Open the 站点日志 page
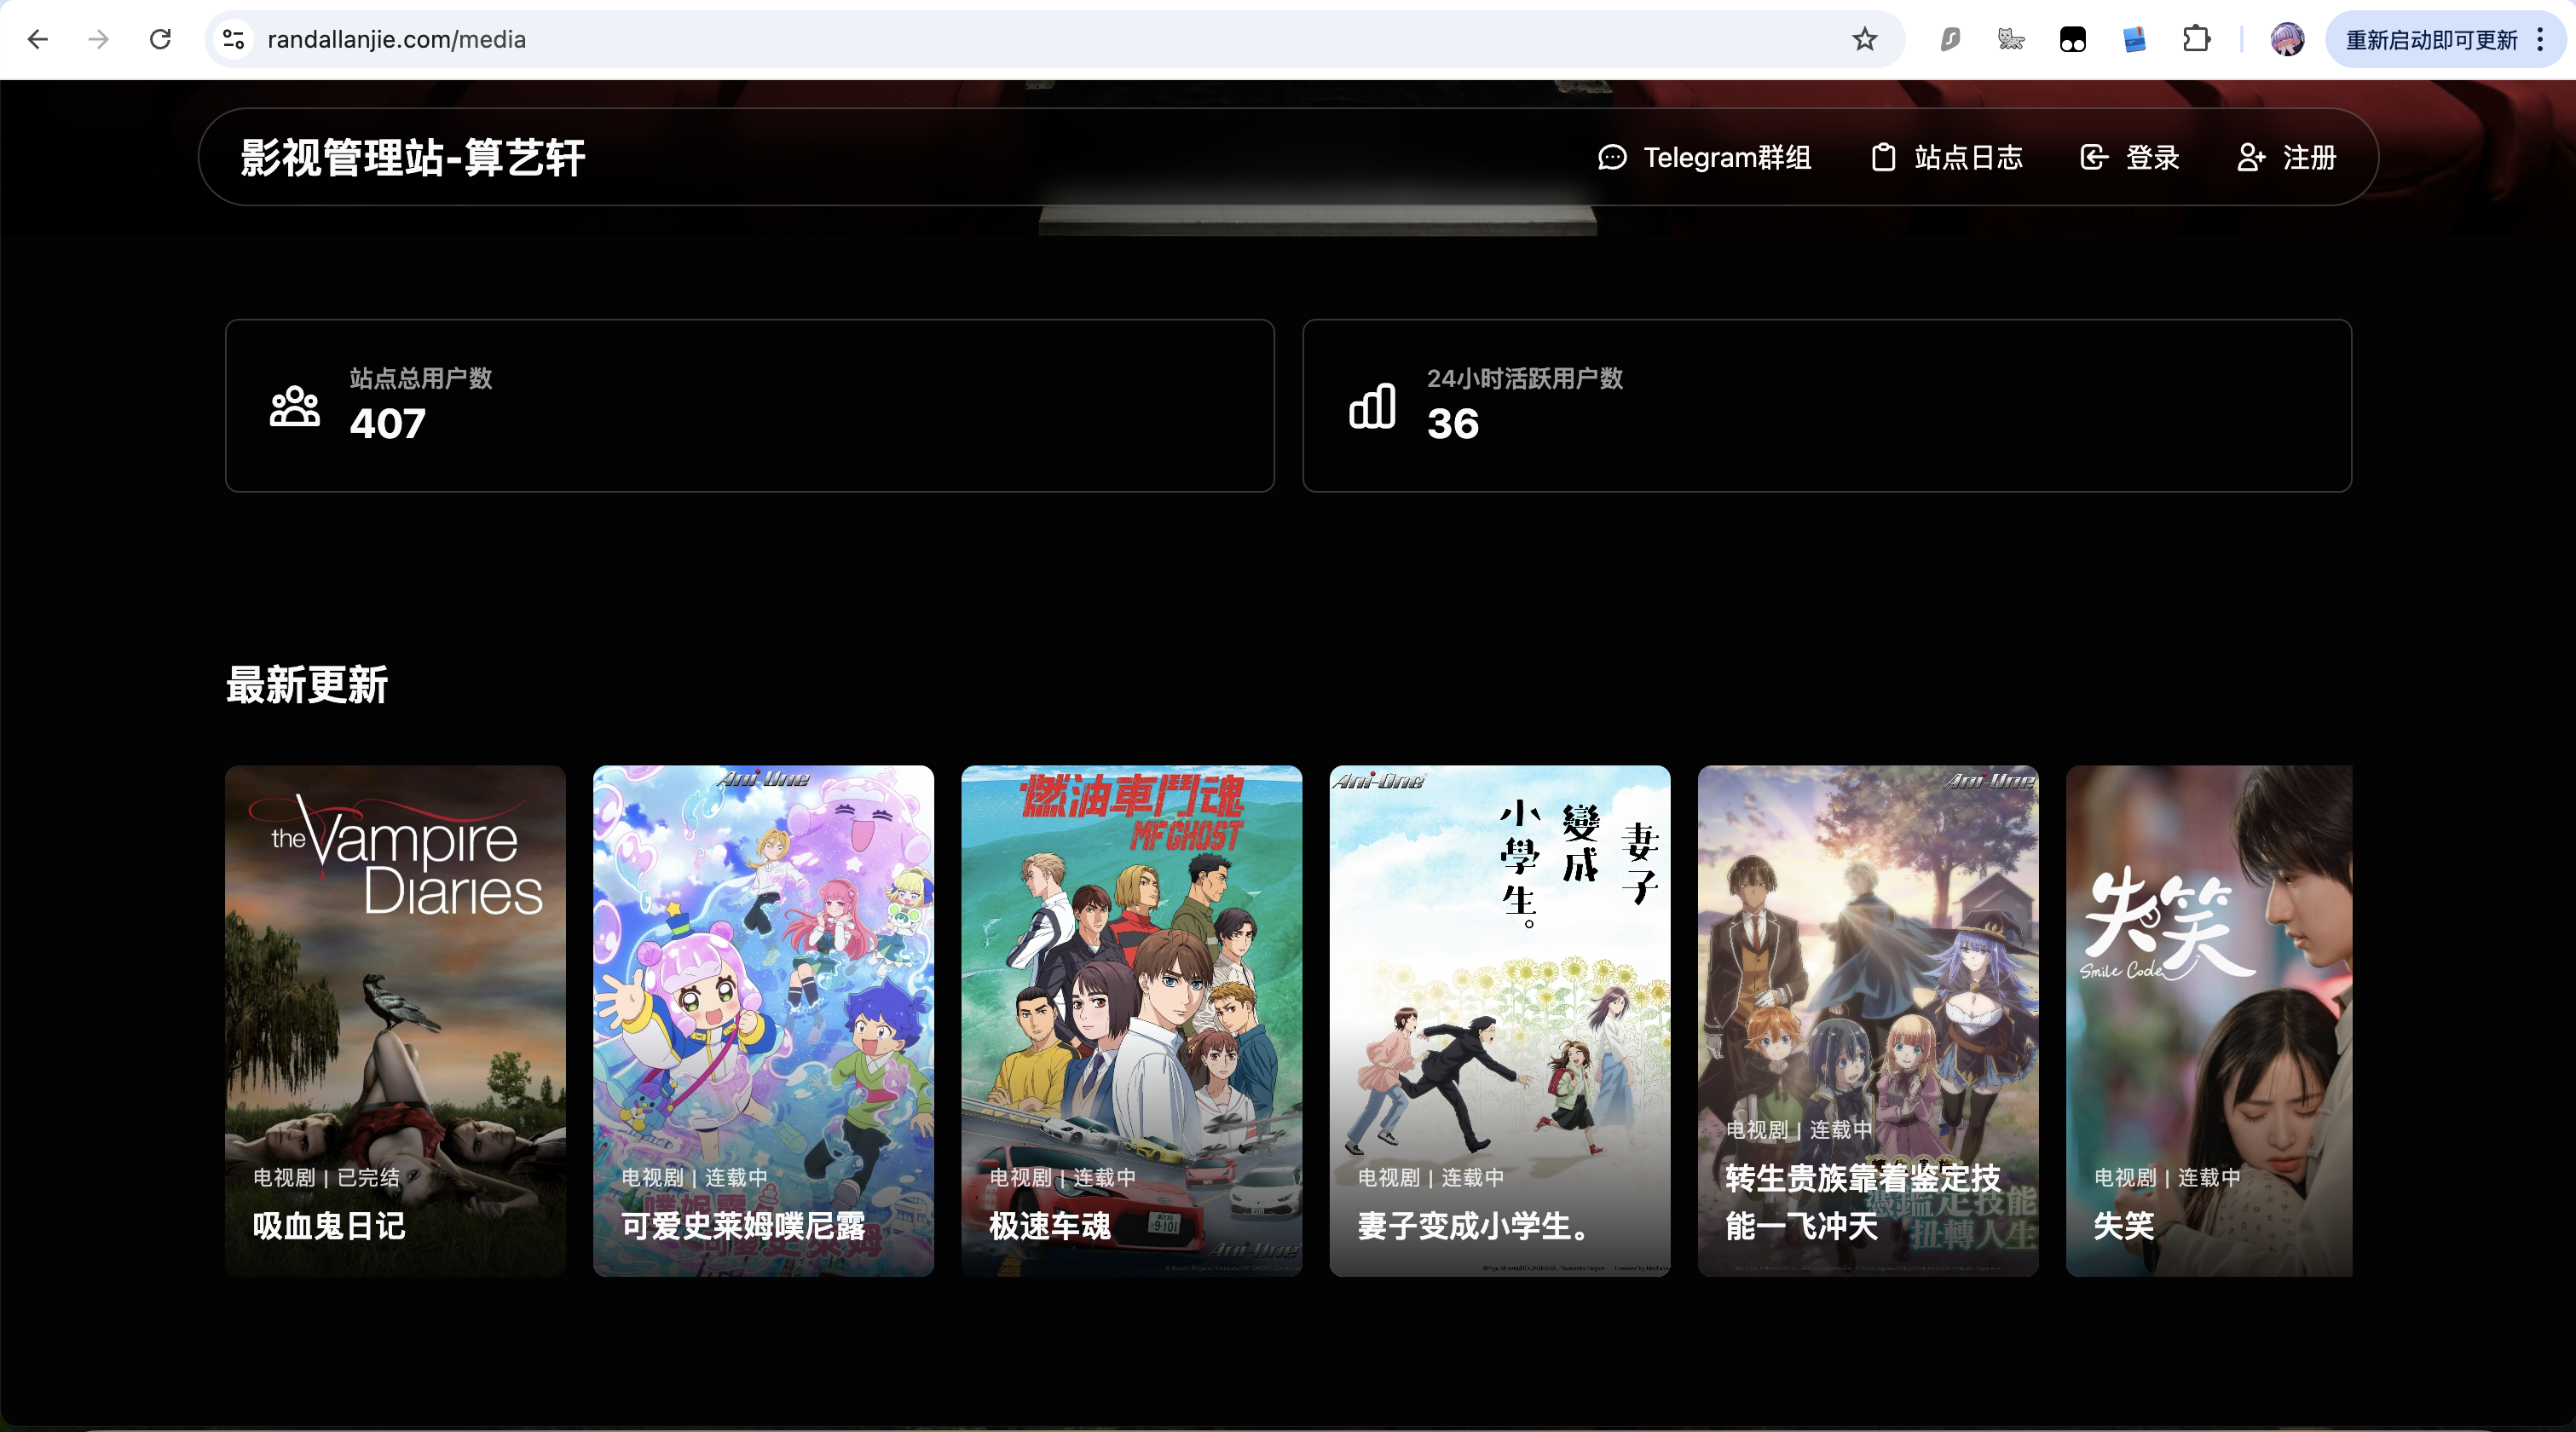2576x1432 pixels. [x=1947, y=158]
